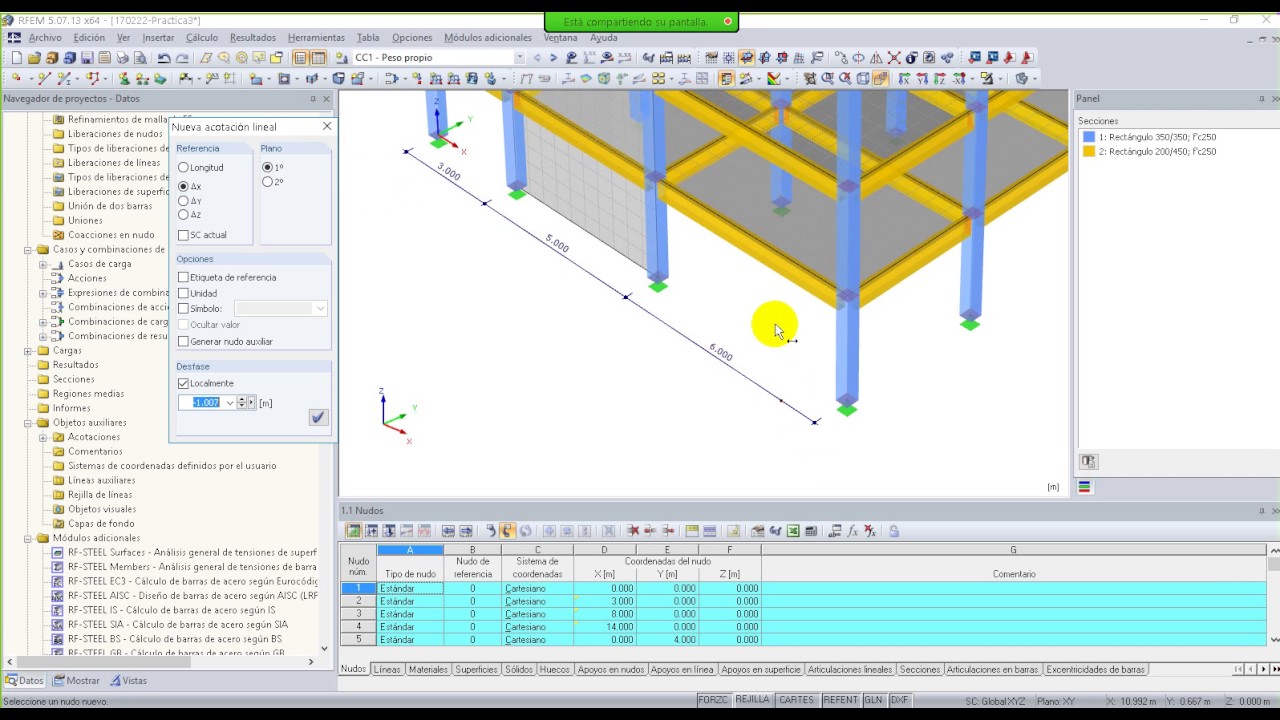Screen dimensions: 1280x720
Task: Select plane 2° radio button
Action: point(267,182)
